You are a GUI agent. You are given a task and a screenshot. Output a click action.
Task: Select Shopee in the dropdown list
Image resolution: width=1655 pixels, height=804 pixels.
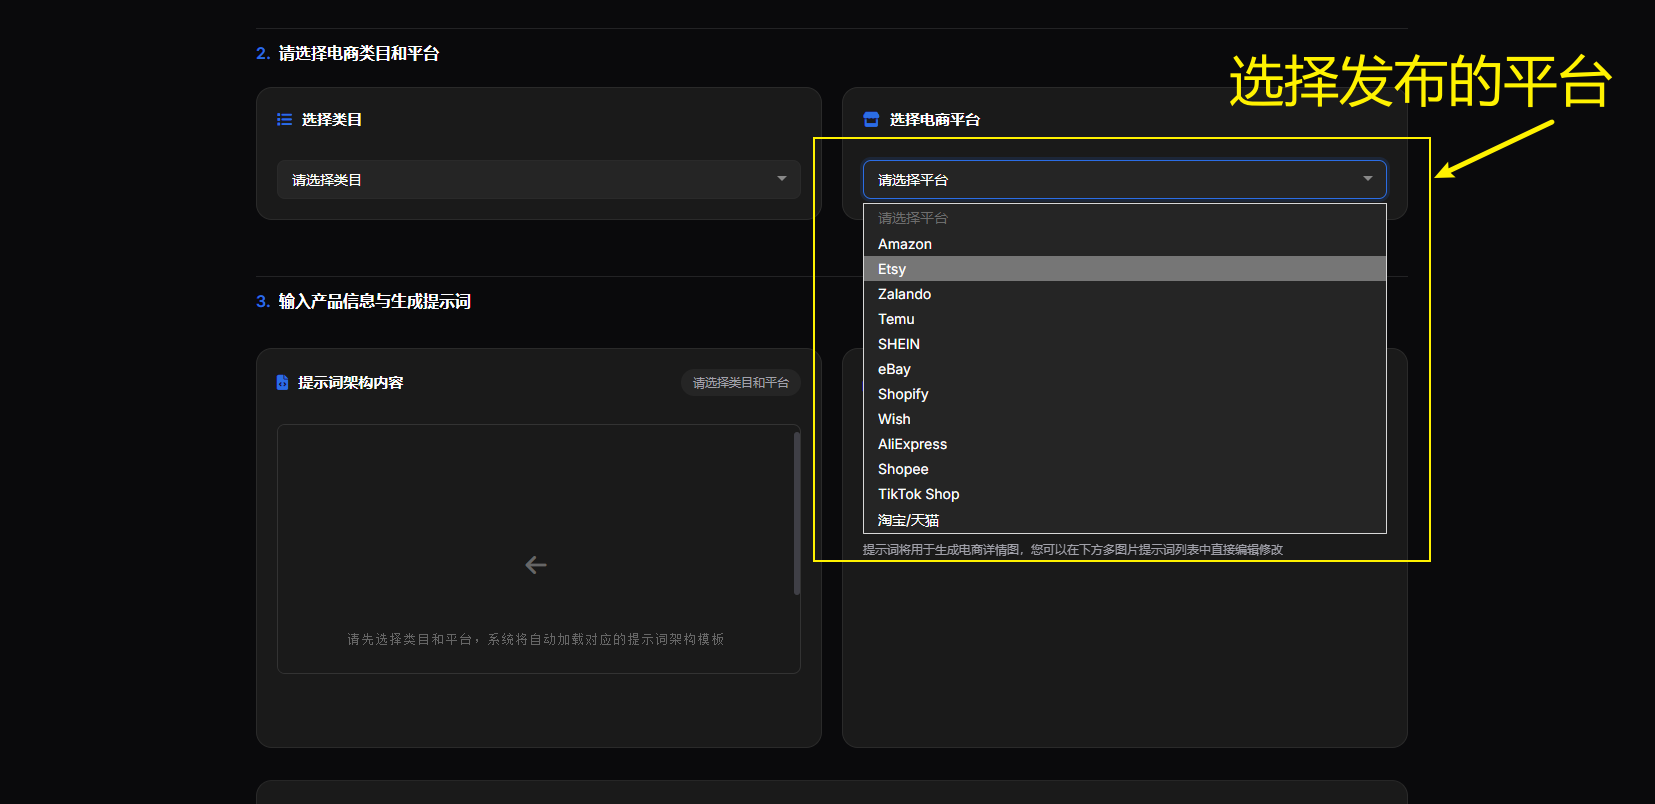pyautogui.click(x=1124, y=469)
